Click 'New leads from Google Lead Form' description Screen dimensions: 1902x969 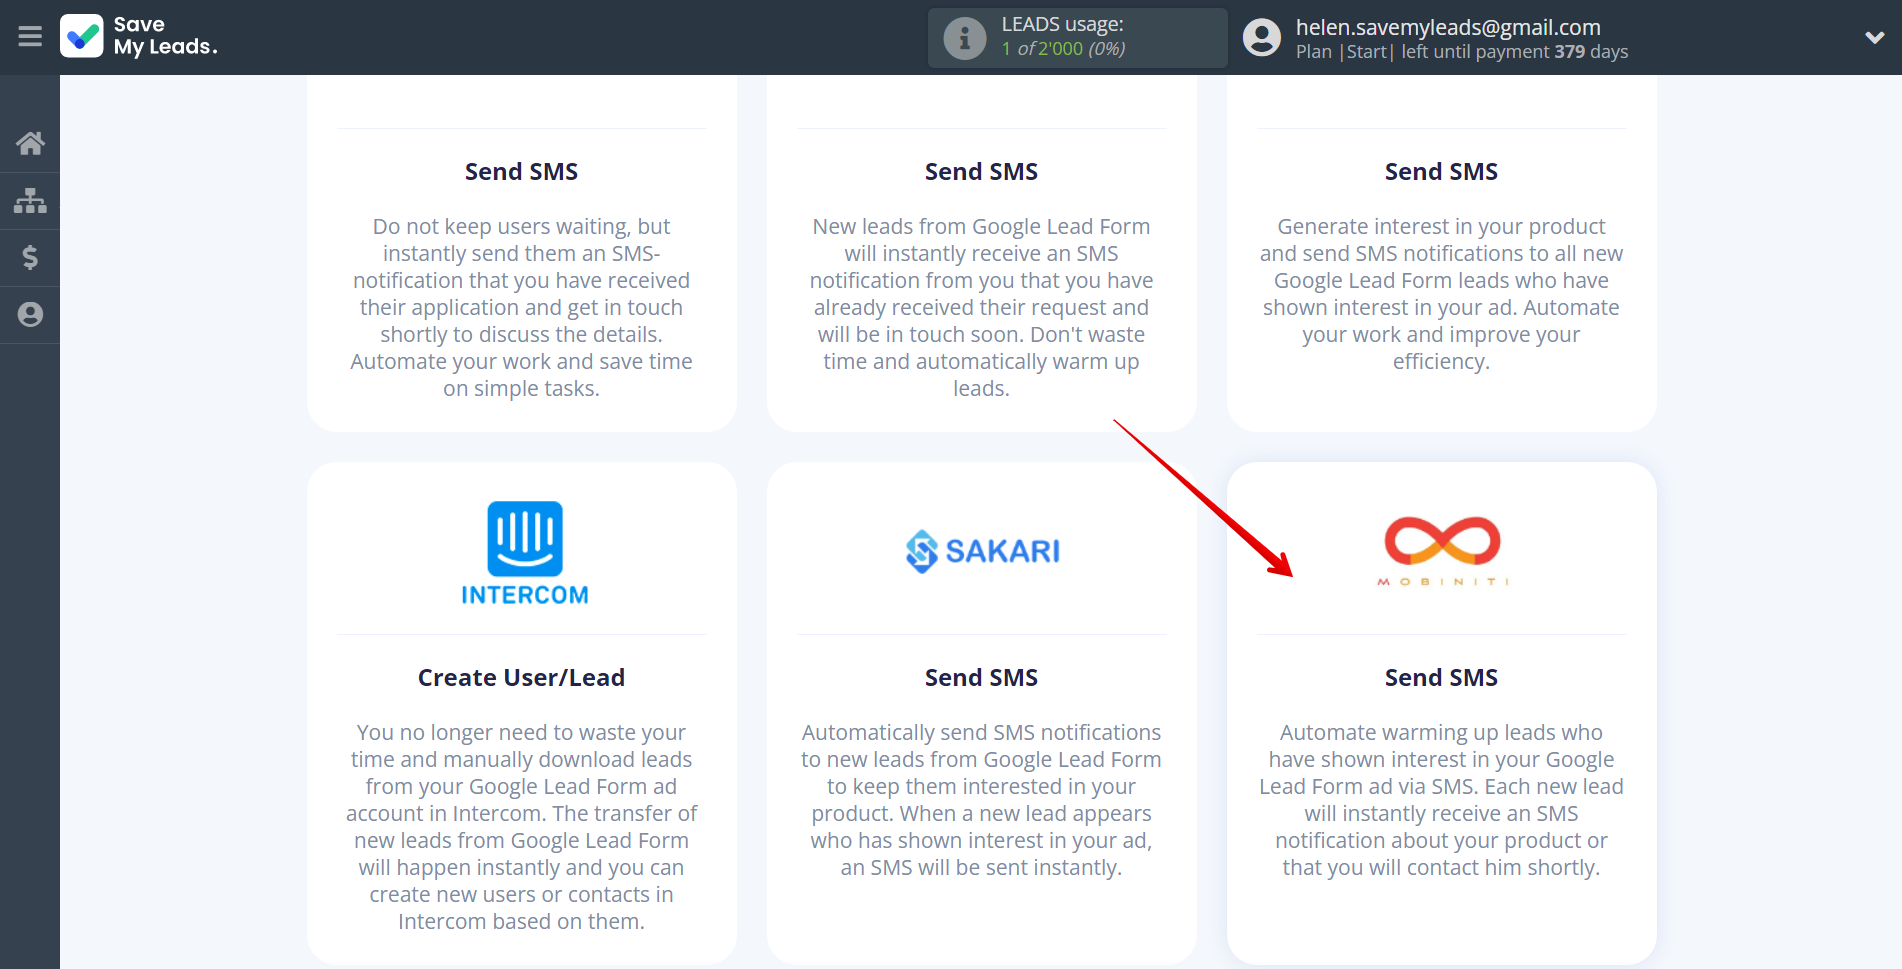pyautogui.click(x=981, y=307)
